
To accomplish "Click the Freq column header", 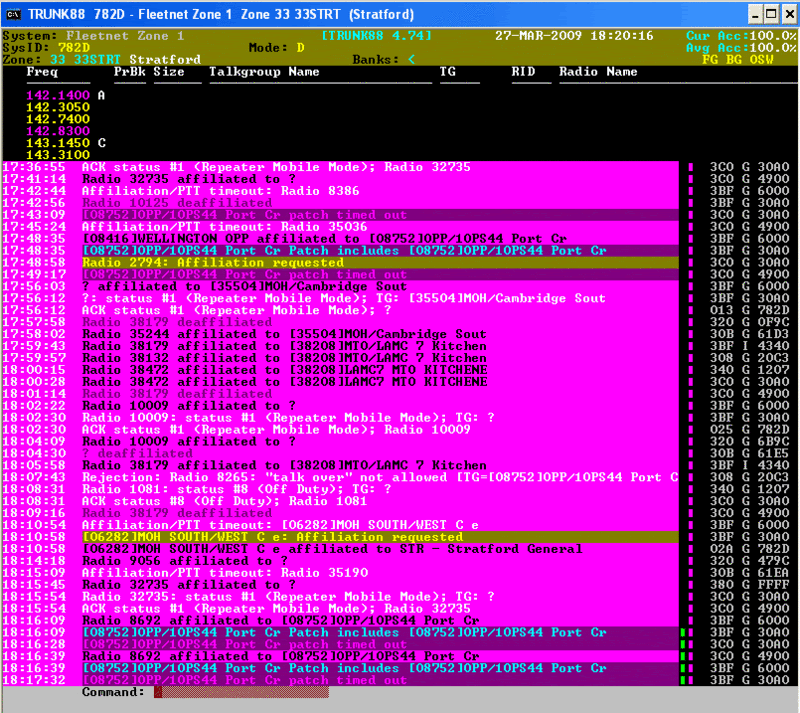I will pyautogui.click(x=42, y=72).
